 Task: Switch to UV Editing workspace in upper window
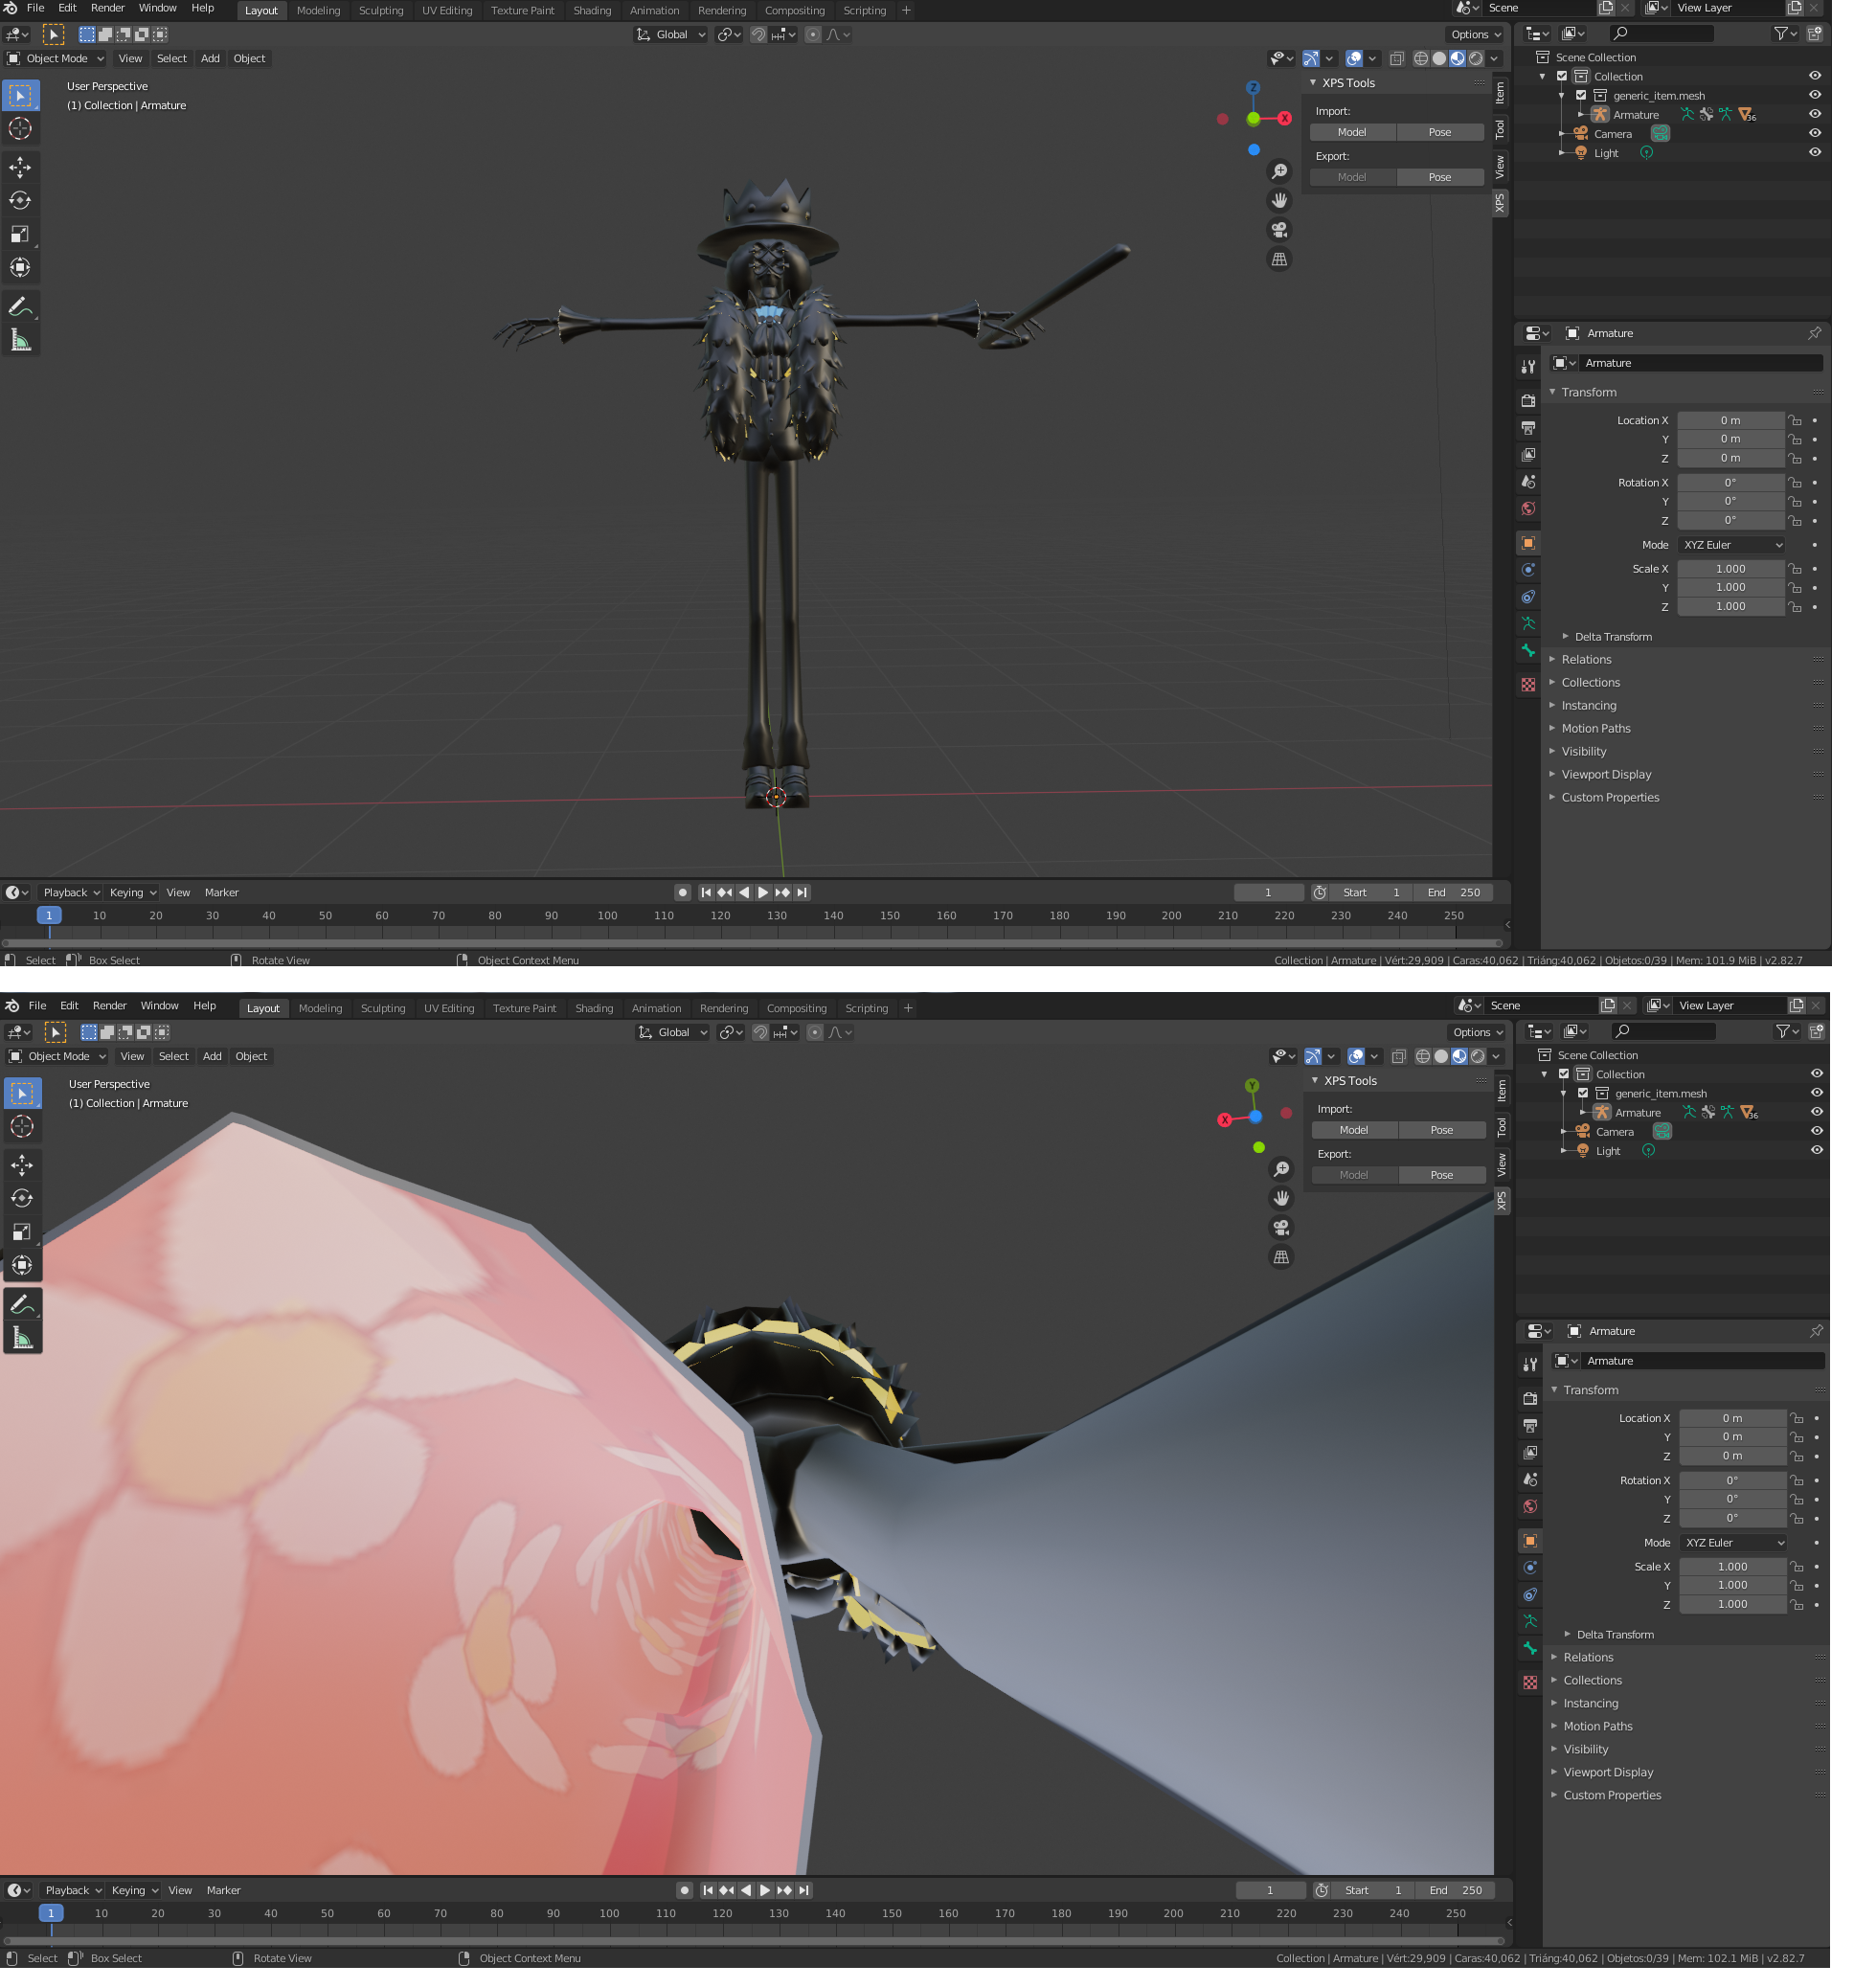pyautogui.click(x=447, y=11)
